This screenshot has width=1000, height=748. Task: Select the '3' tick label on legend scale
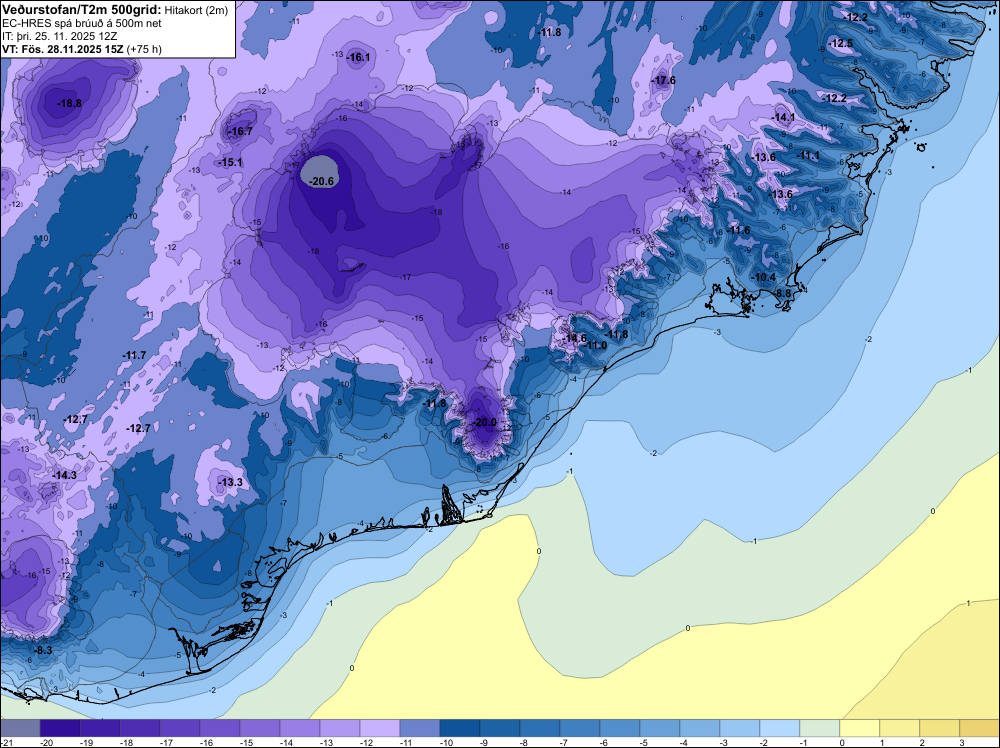960,742
